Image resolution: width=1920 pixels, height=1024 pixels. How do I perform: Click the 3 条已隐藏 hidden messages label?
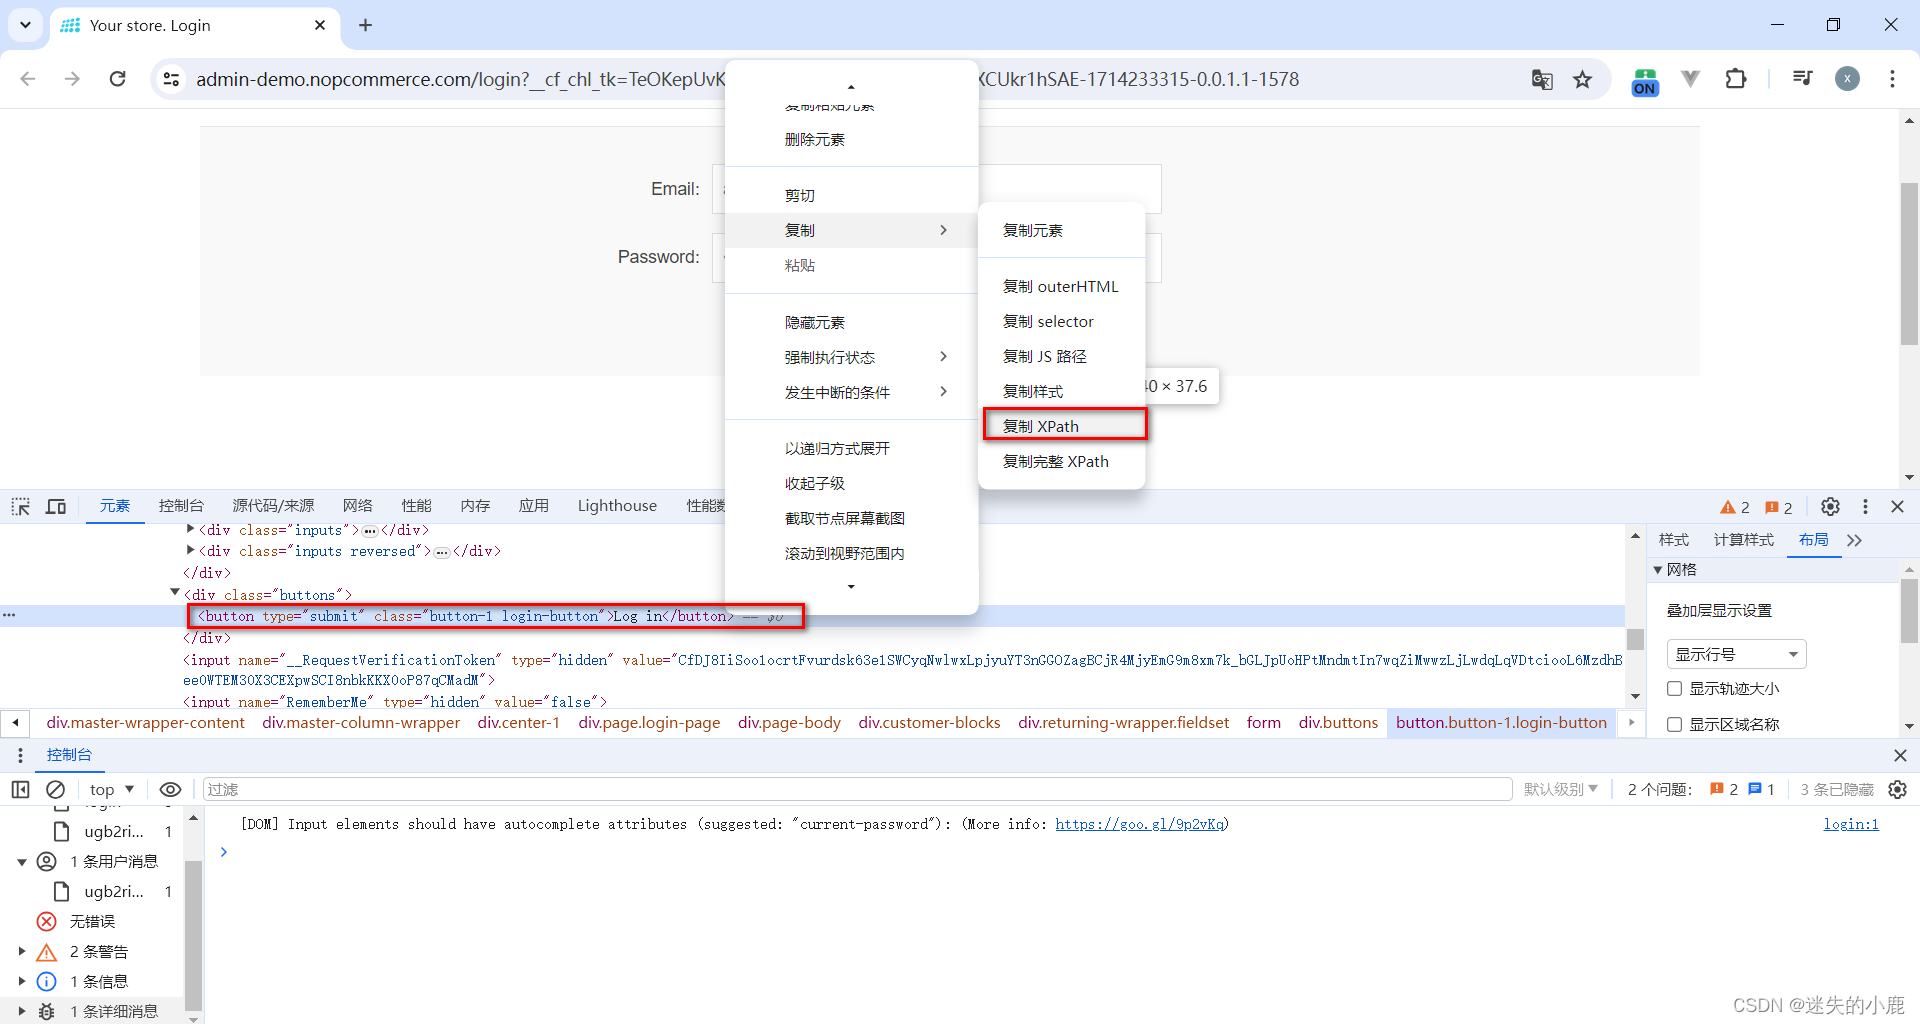(x=1837, y=789)
